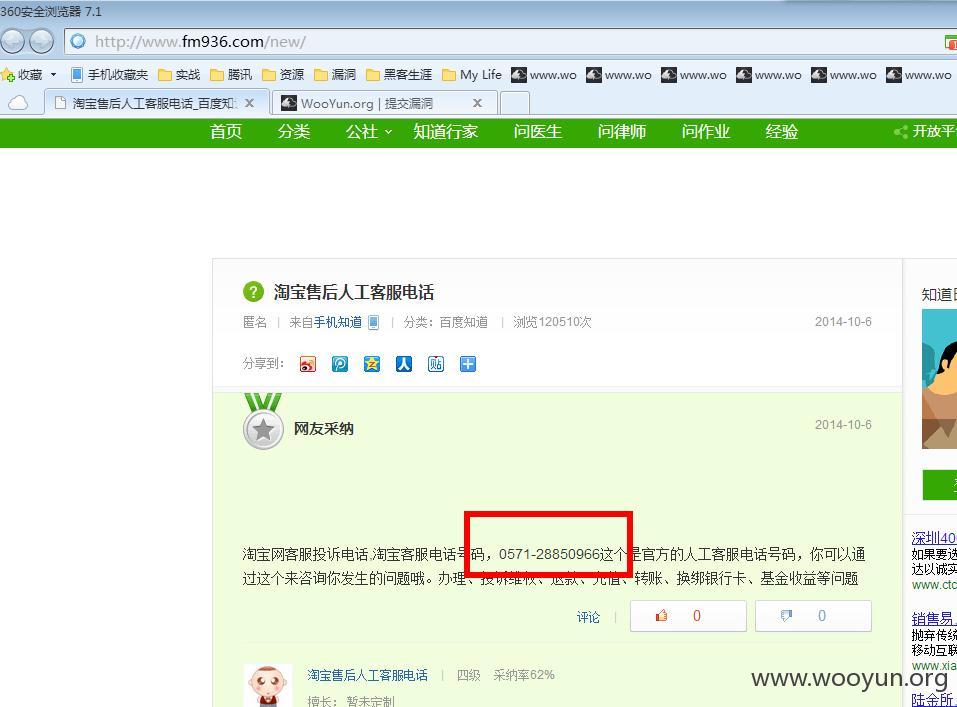The width and height of the screenshot is (957, 707).
Task: Open a new blank tab button
Action: pos(515,103)
